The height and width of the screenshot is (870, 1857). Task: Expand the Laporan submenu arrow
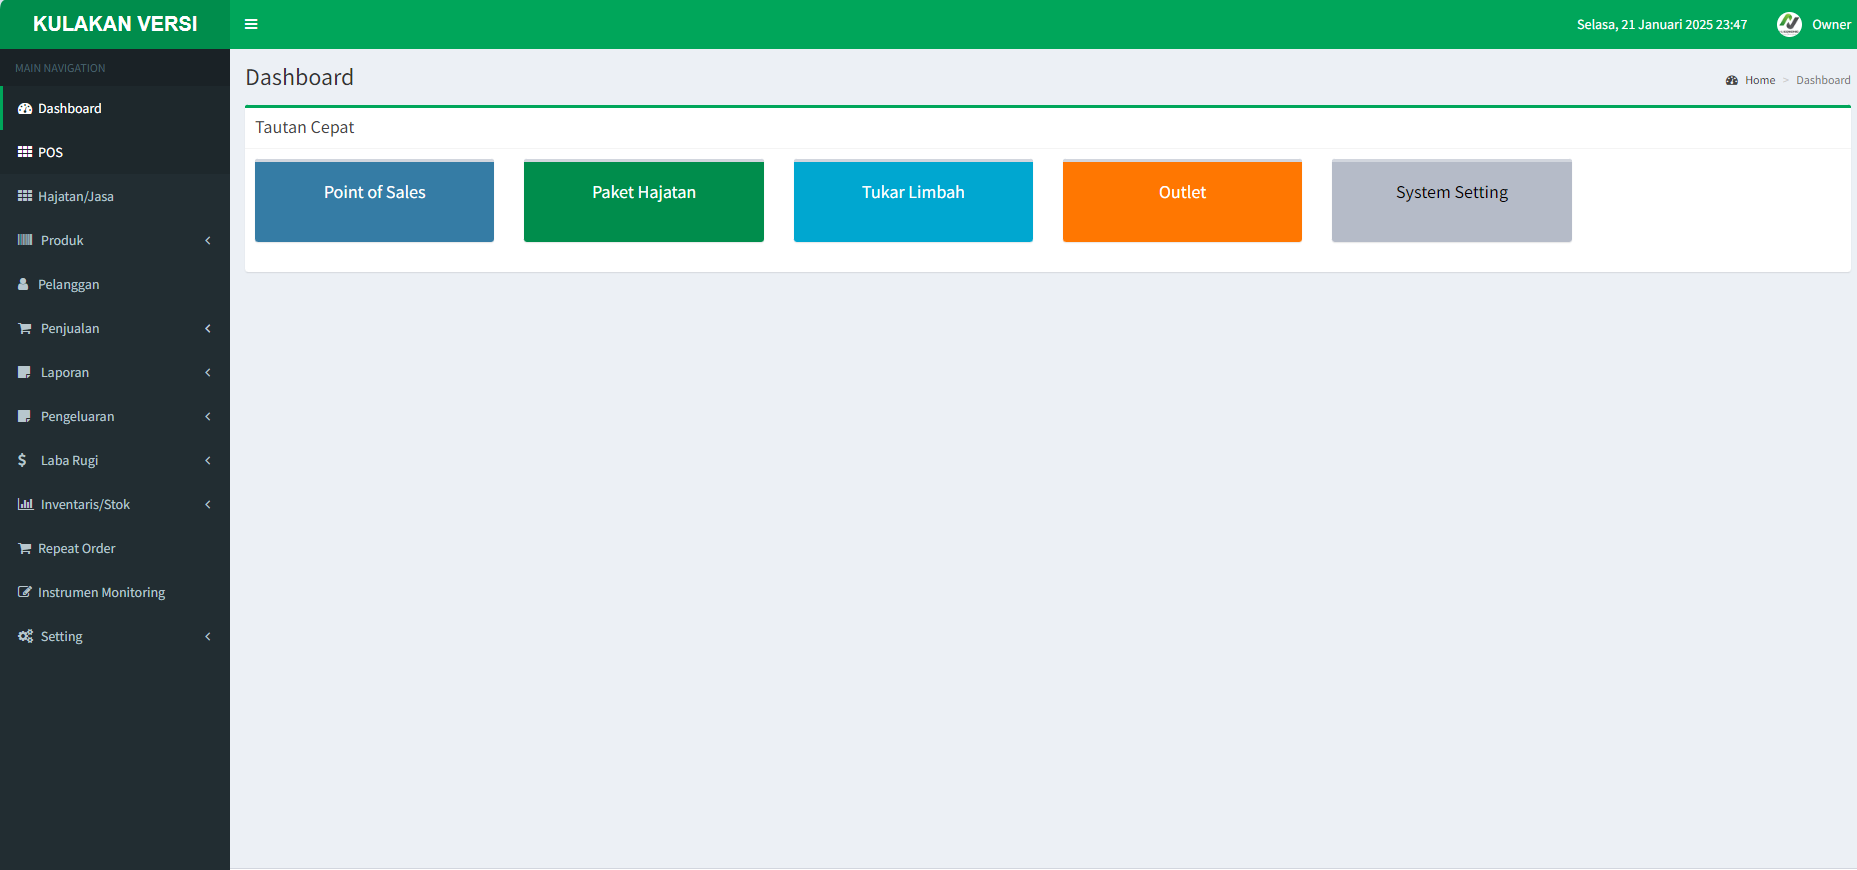(x=208, y=372)
